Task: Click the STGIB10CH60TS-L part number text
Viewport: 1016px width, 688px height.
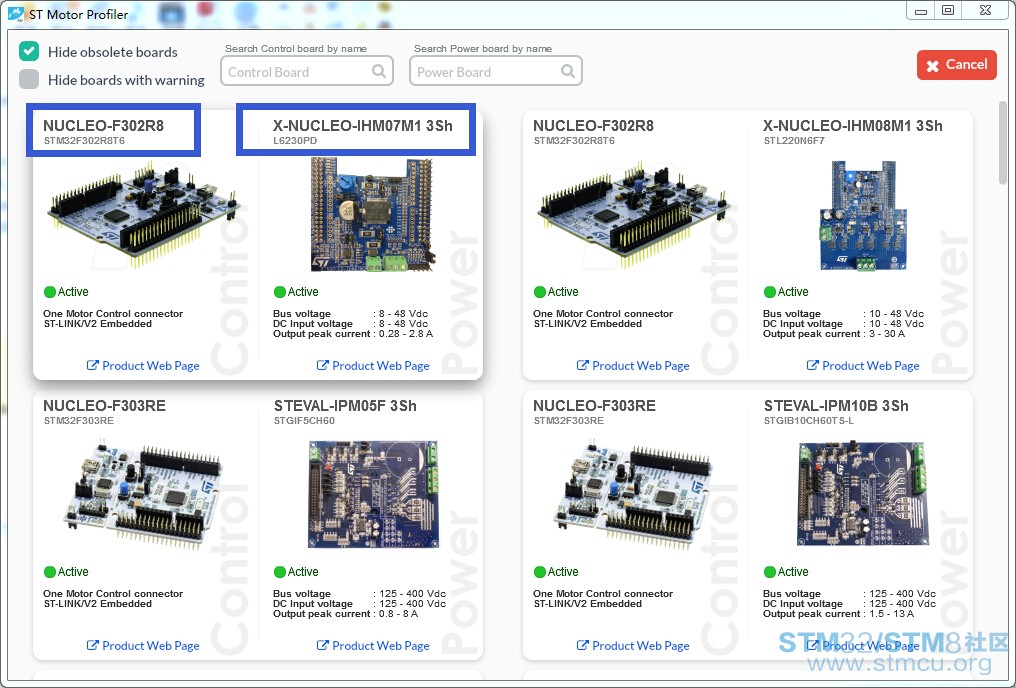Action: point(809,420)
